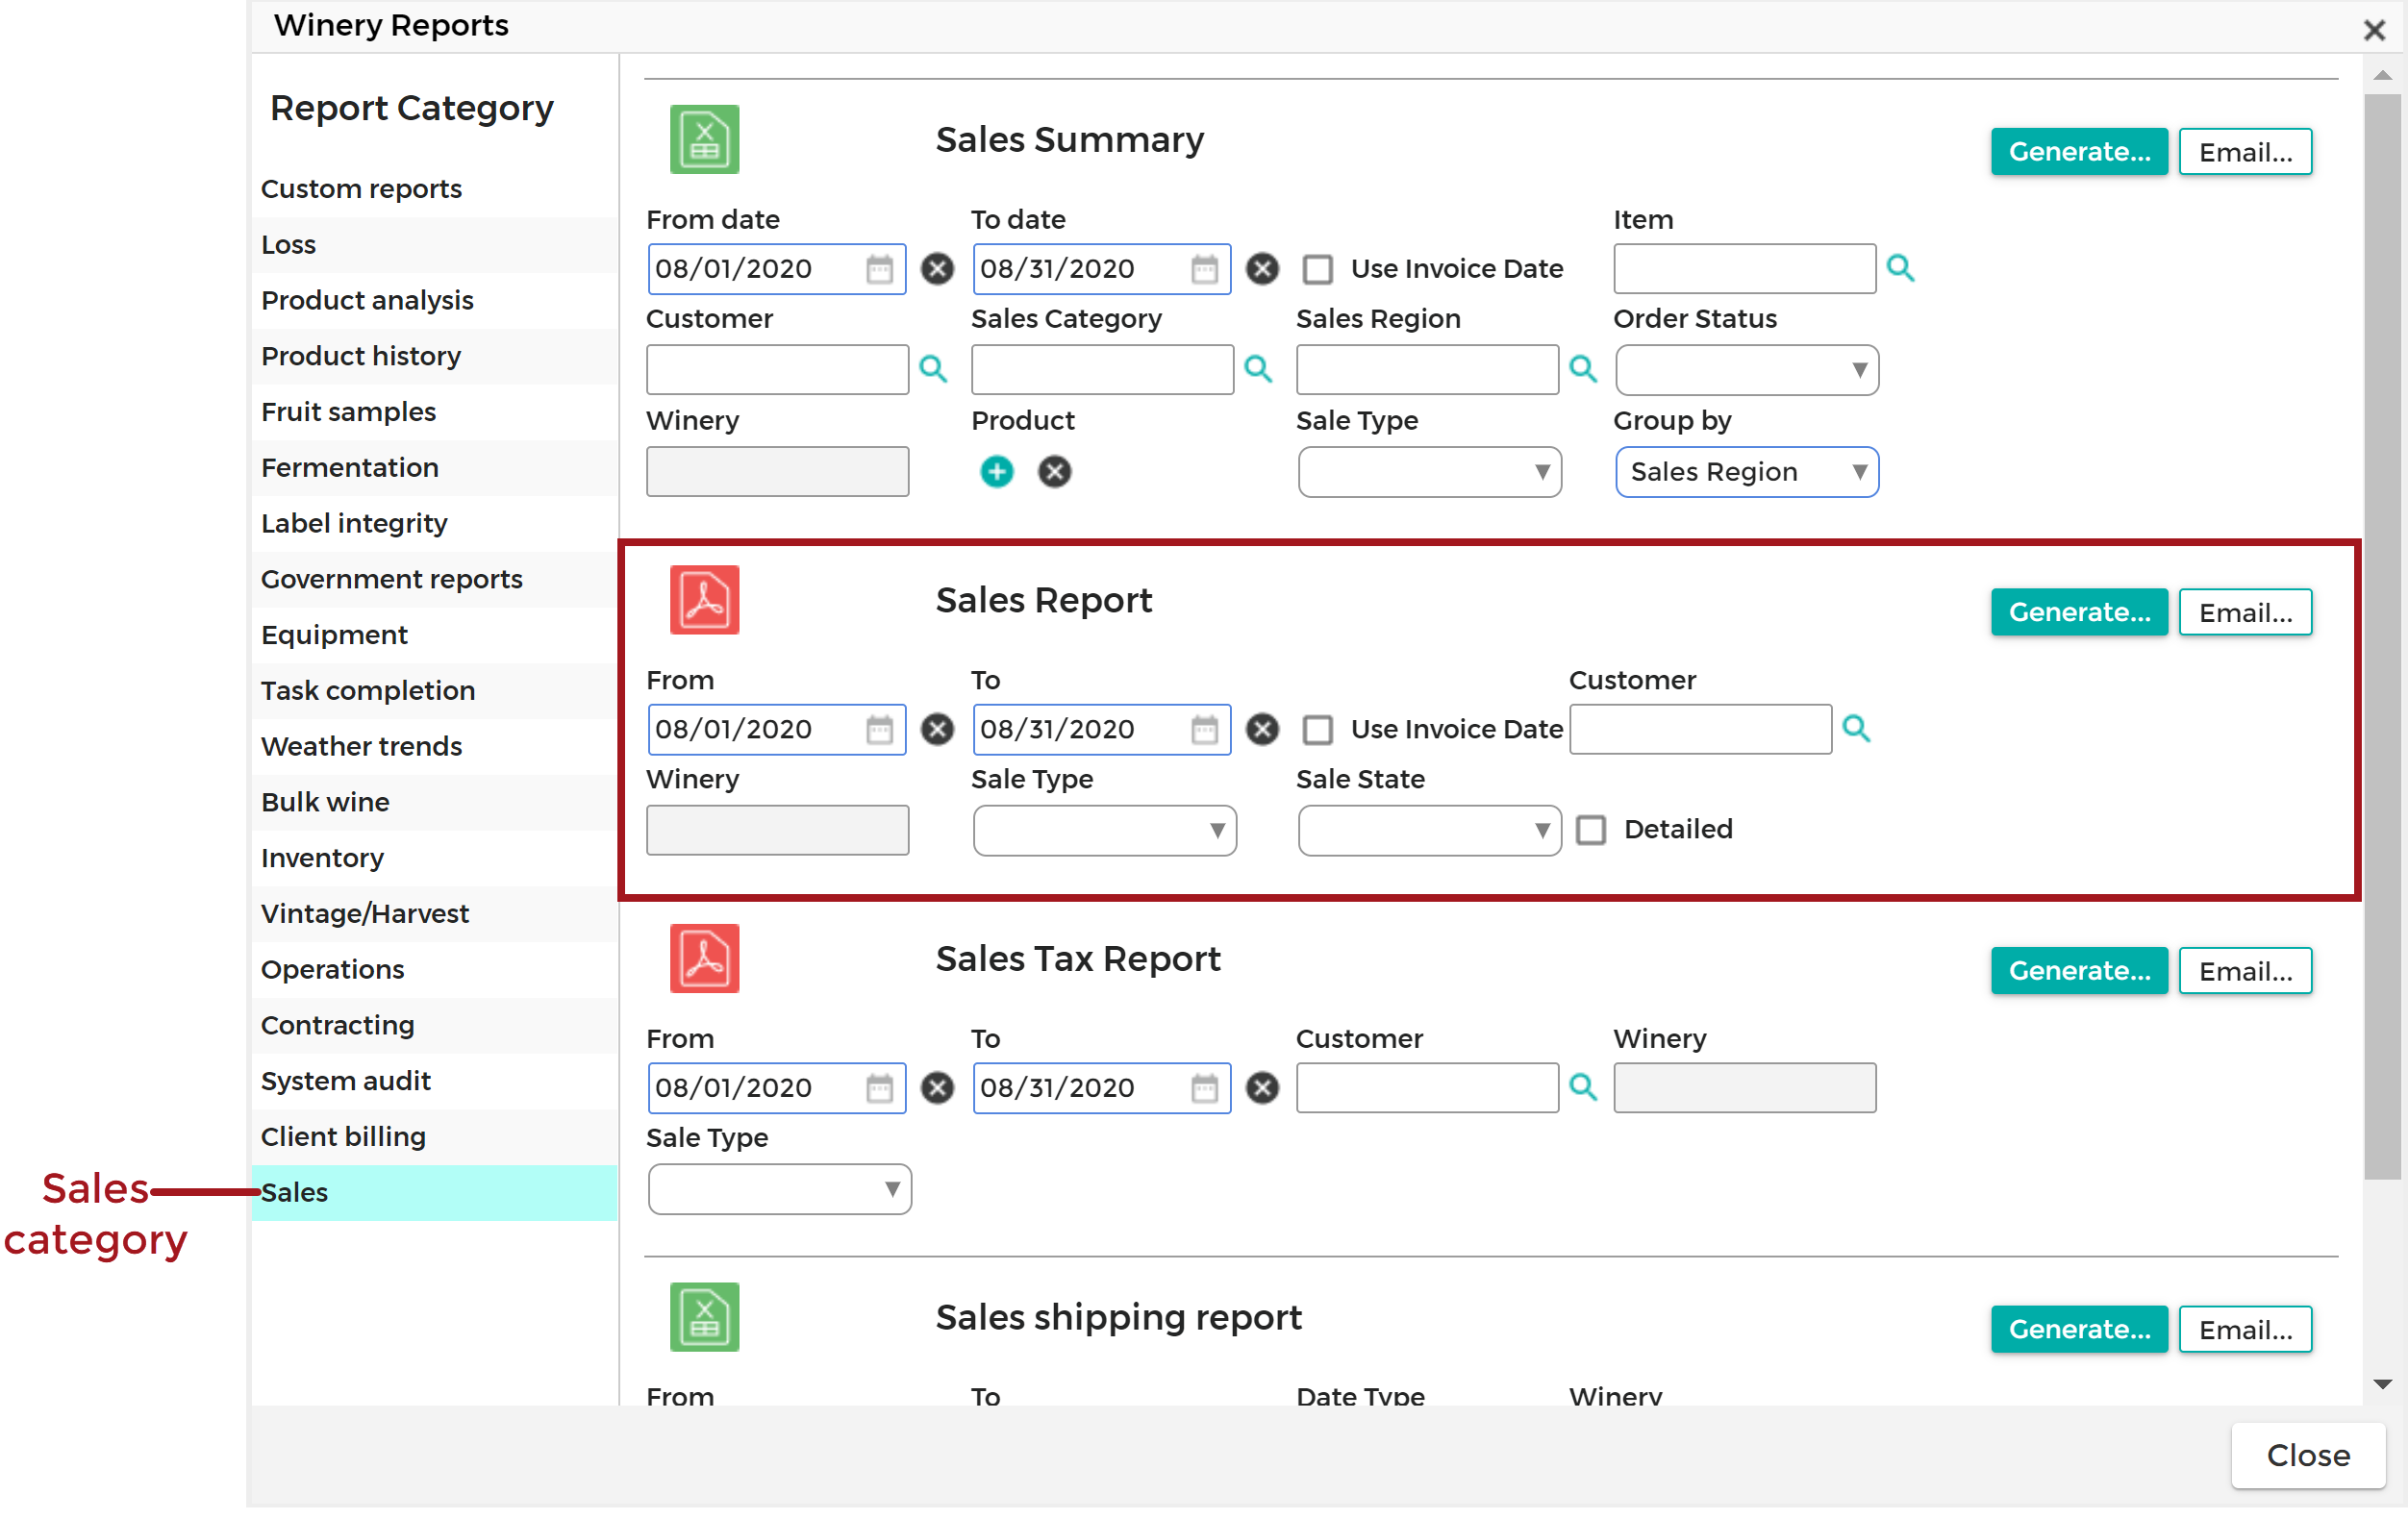Viewport: 2408px width, 1519px height.
Task: Clear the Sales Tax Report To date
Action: point(1262,1088)
